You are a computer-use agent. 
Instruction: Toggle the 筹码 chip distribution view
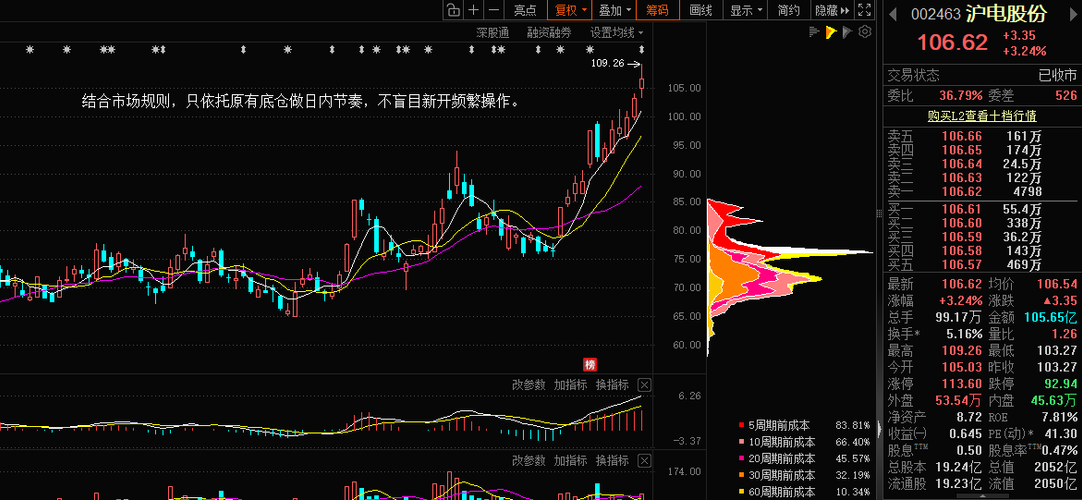656,10
